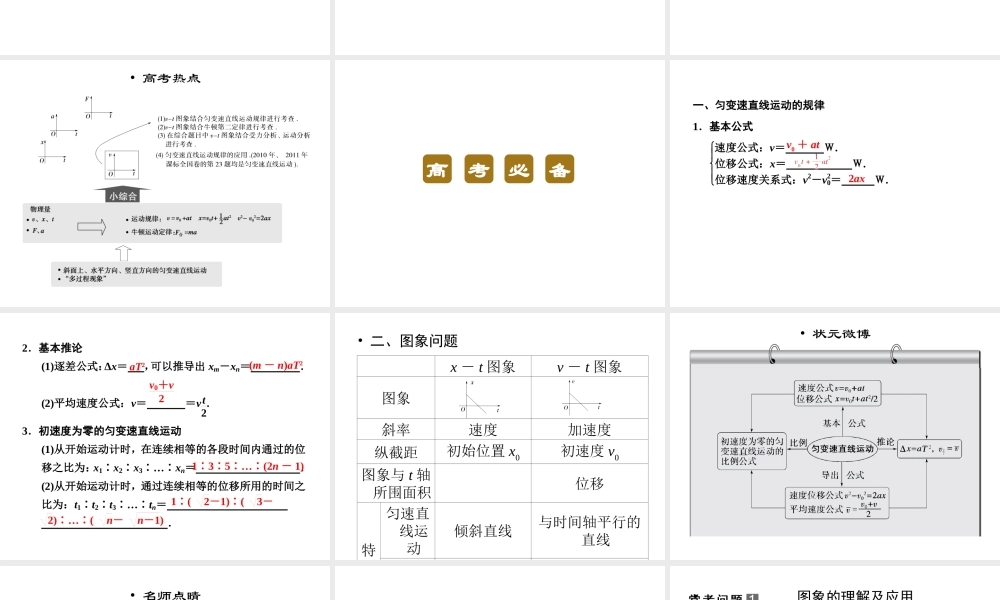Viewport: 1000px width, 600px height.
Task: Click the 斜率 row label
Action: pos(395,429)
